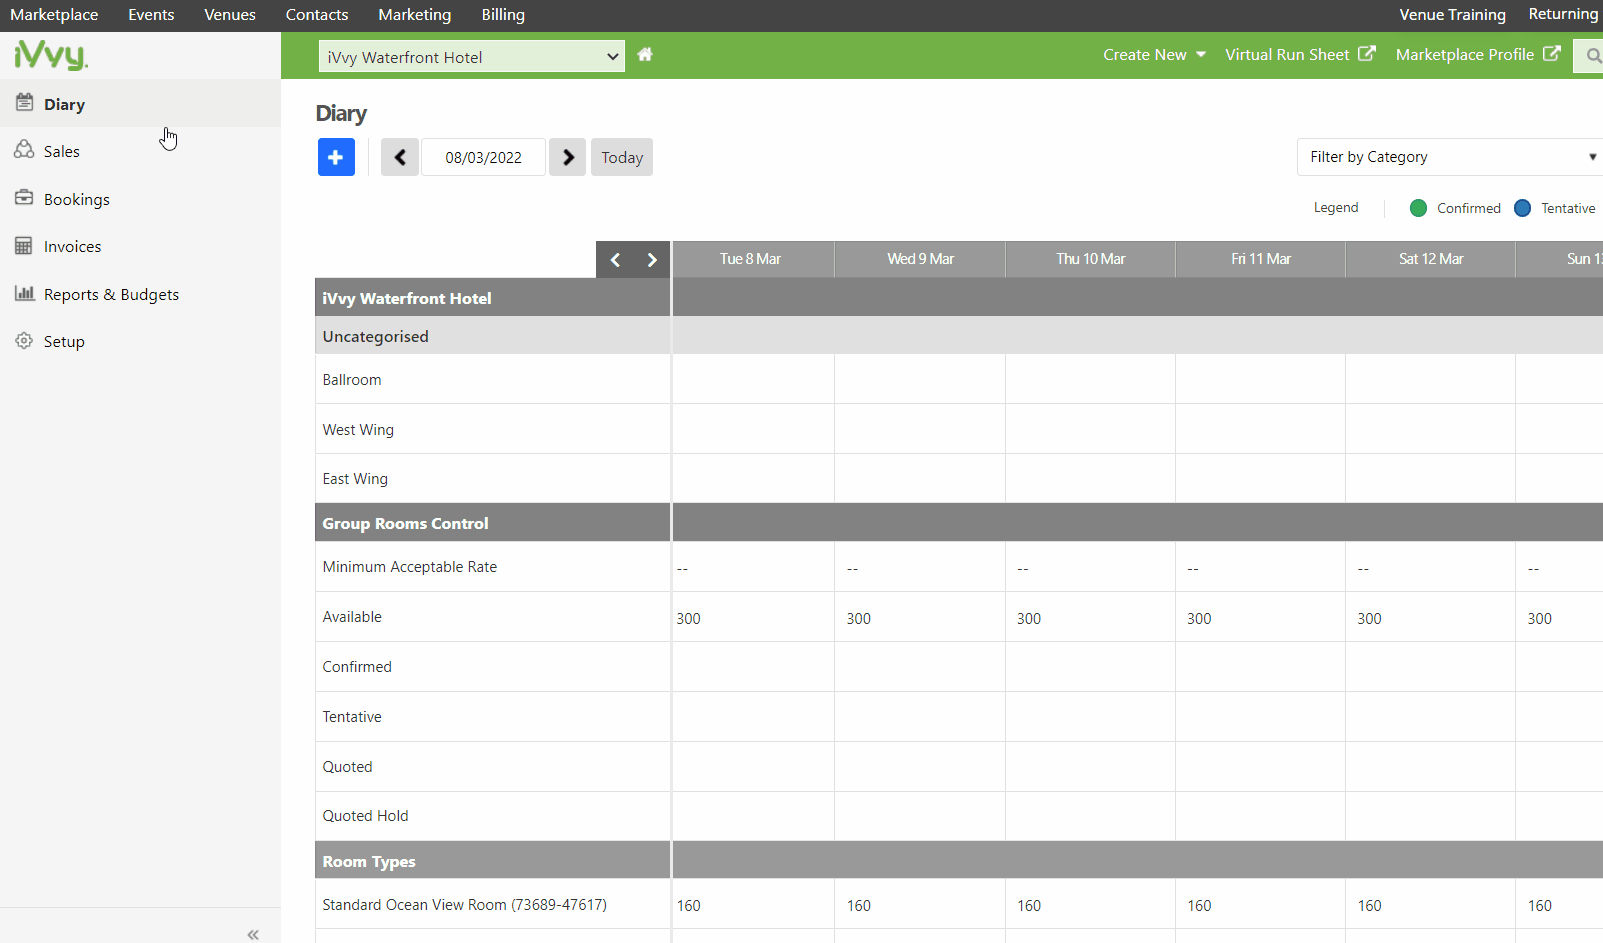This screenshot has width=1603, height=943.
Task: Click the date field 08/03/2022
Action: point(484,157)
